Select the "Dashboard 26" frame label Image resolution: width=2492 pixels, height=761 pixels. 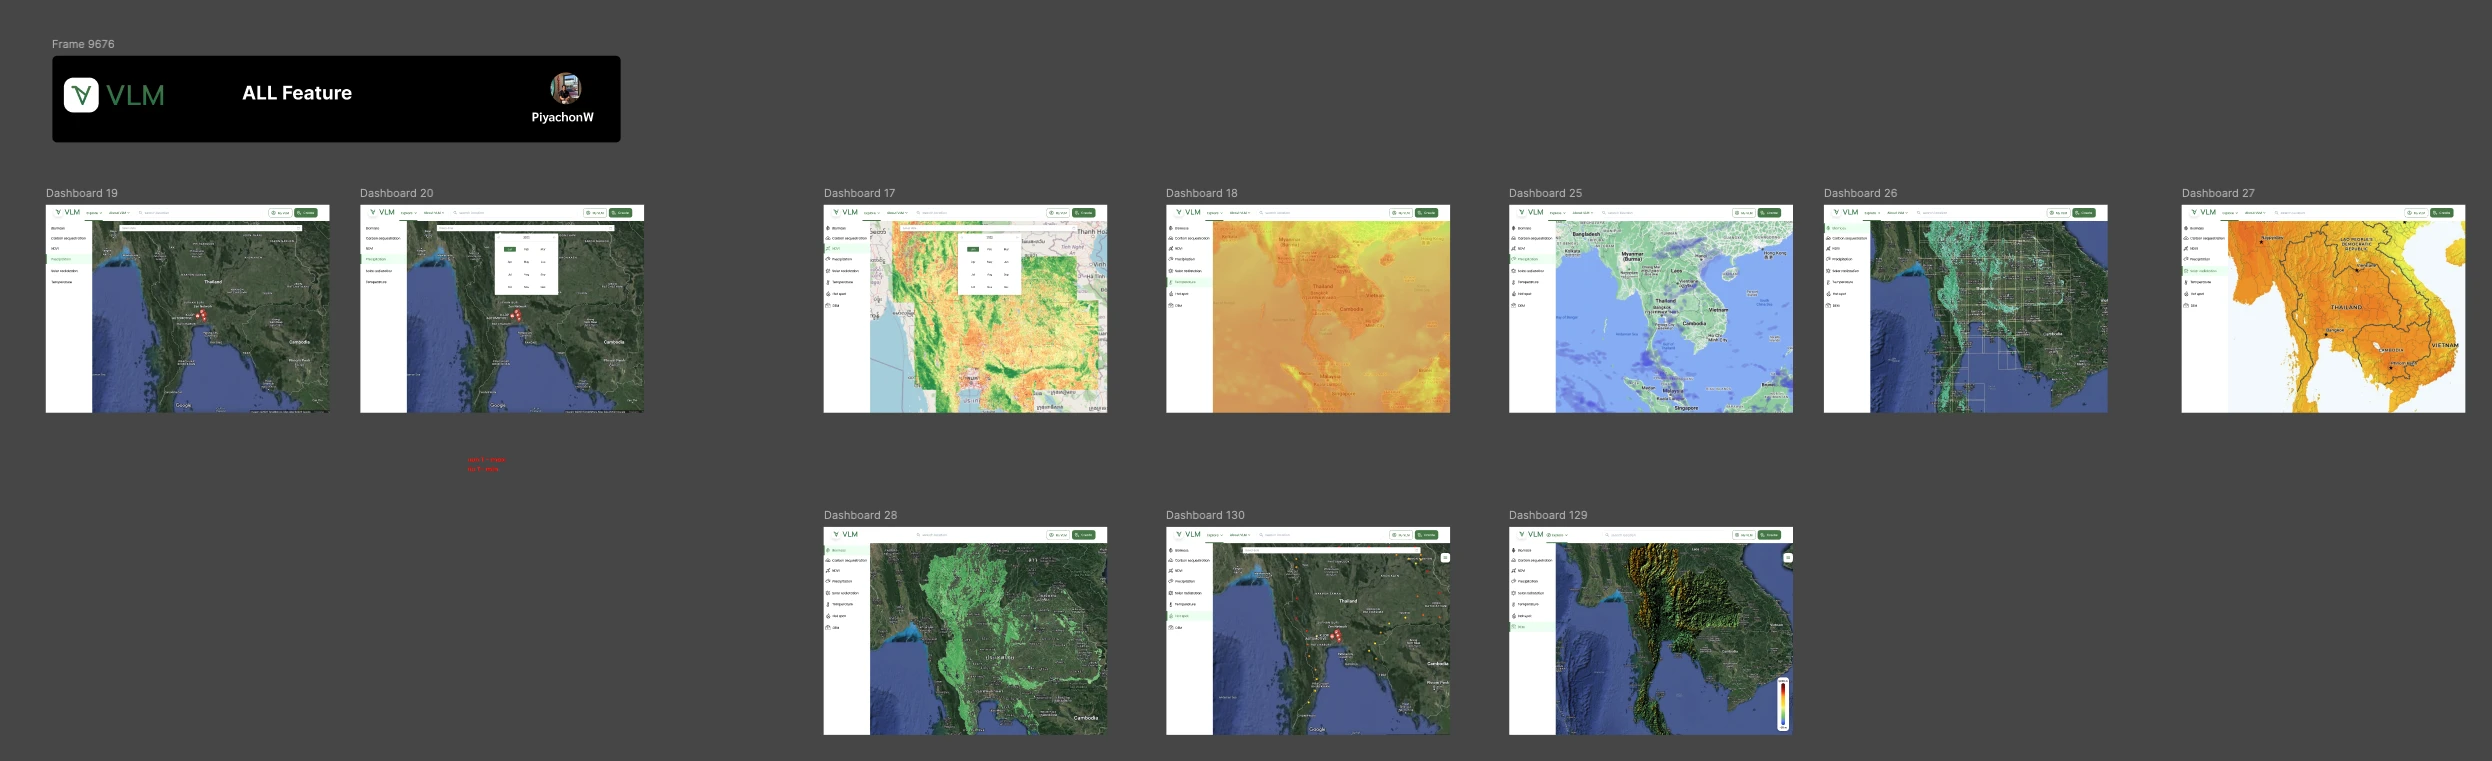point(1860,193)
